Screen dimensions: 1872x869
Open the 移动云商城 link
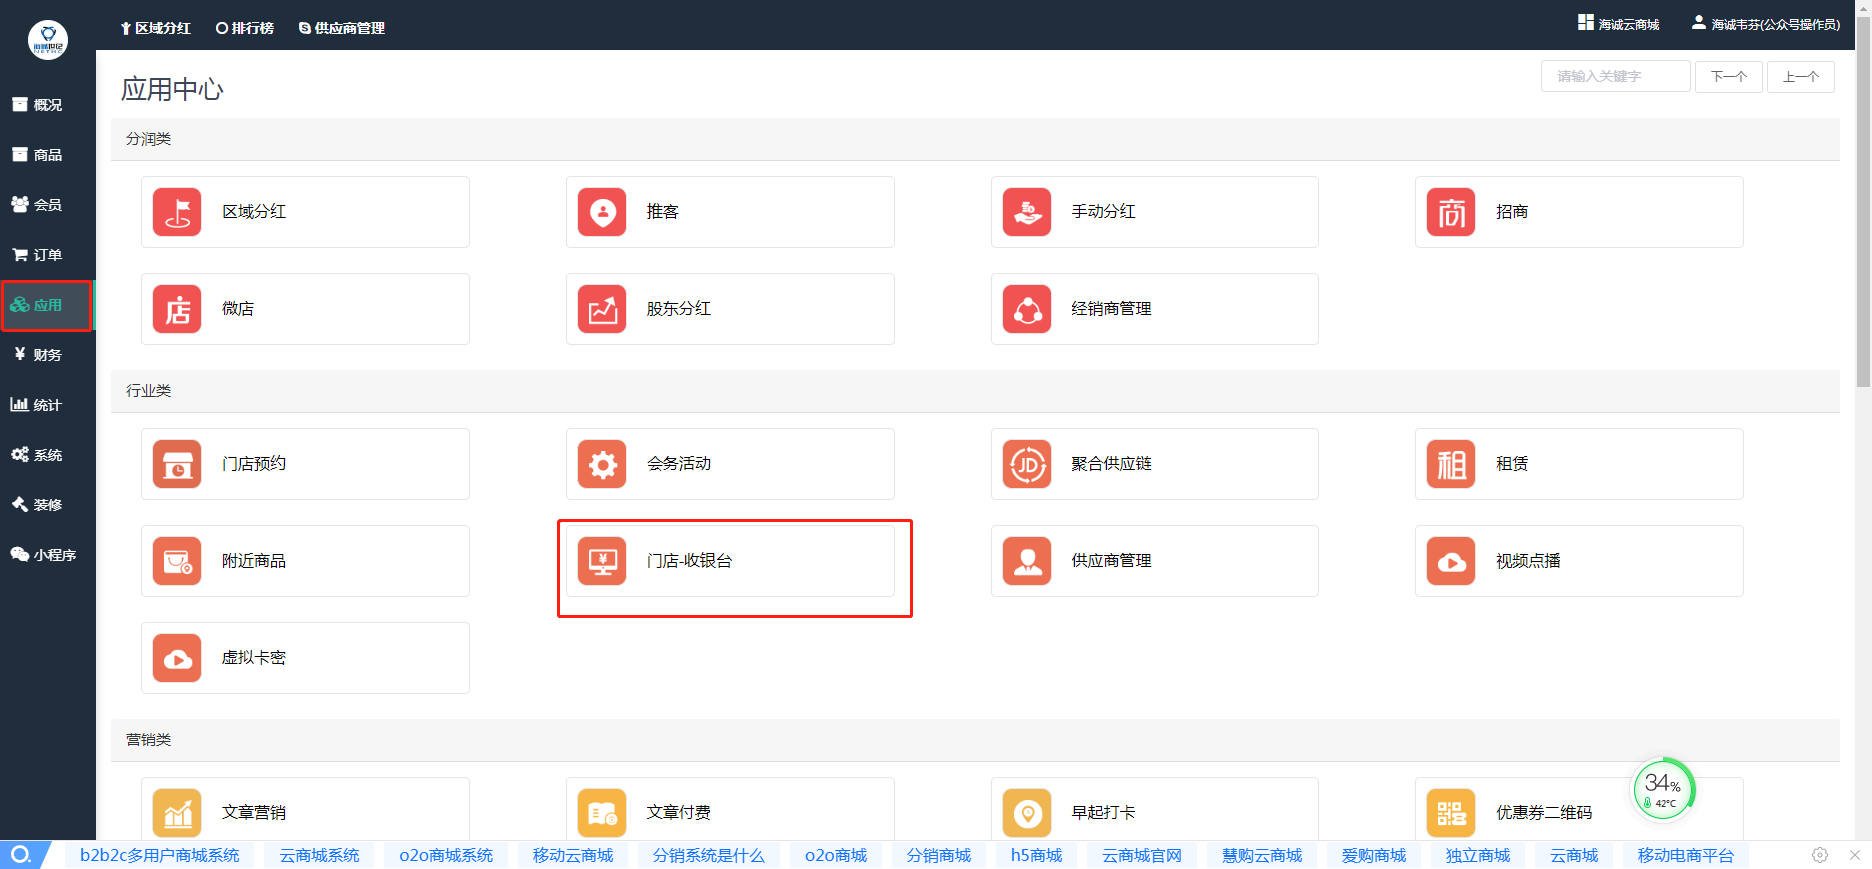pos(573,855)
